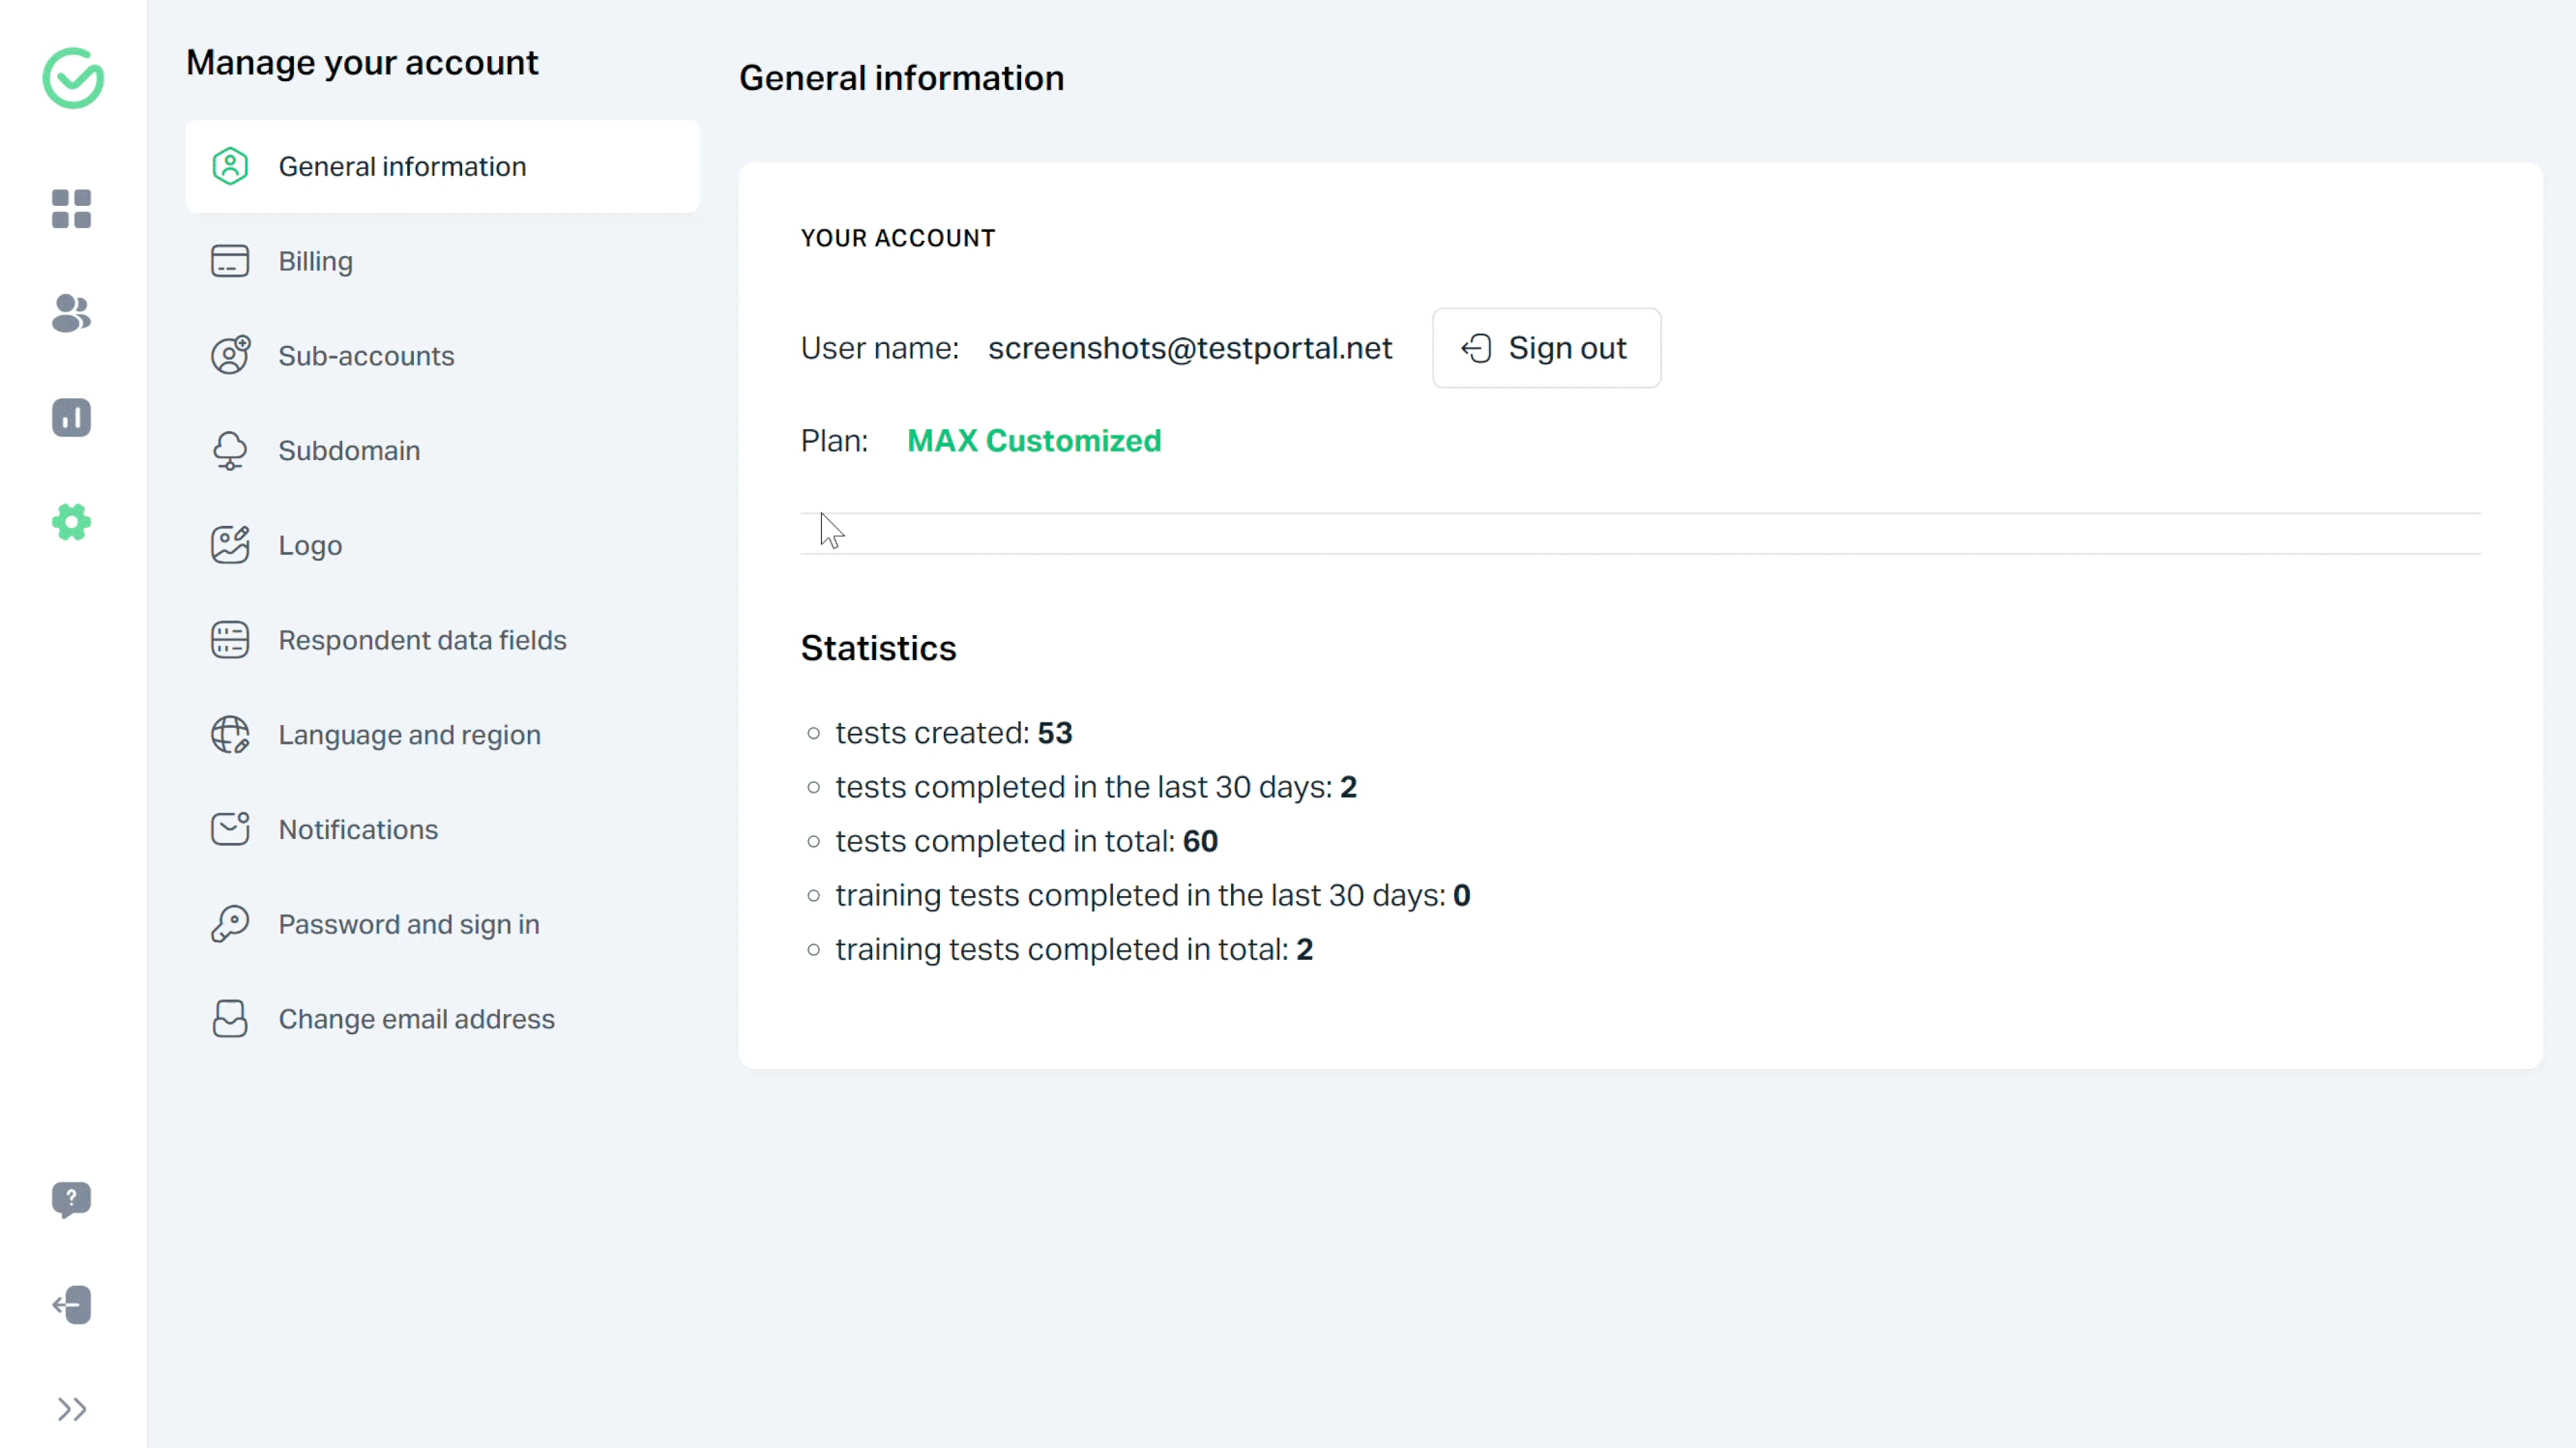Open Change email address section
The image size is (2576, 1448).
(416, 1018)
